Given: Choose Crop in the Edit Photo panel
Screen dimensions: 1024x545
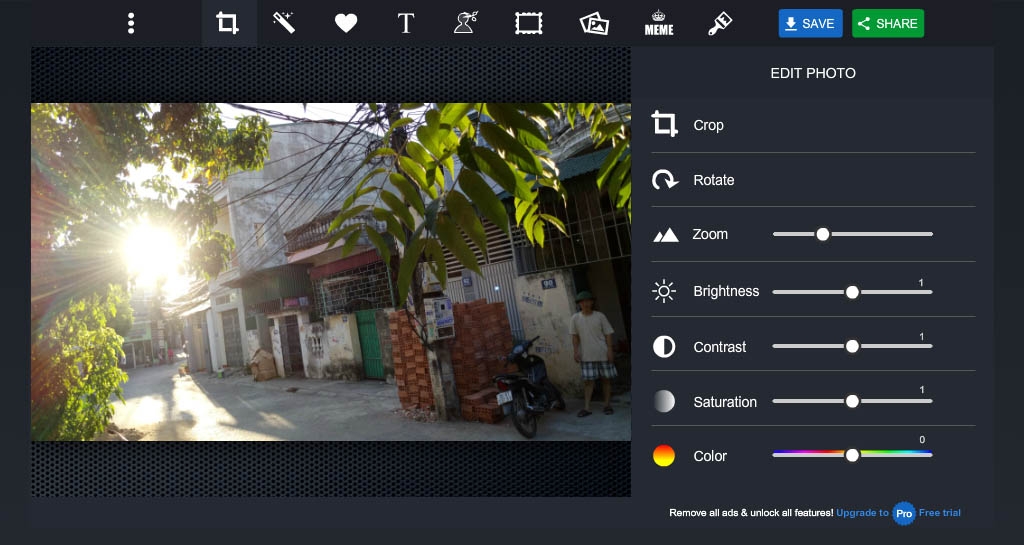Looking at the screenshot, I should click(x=813, y=125).
